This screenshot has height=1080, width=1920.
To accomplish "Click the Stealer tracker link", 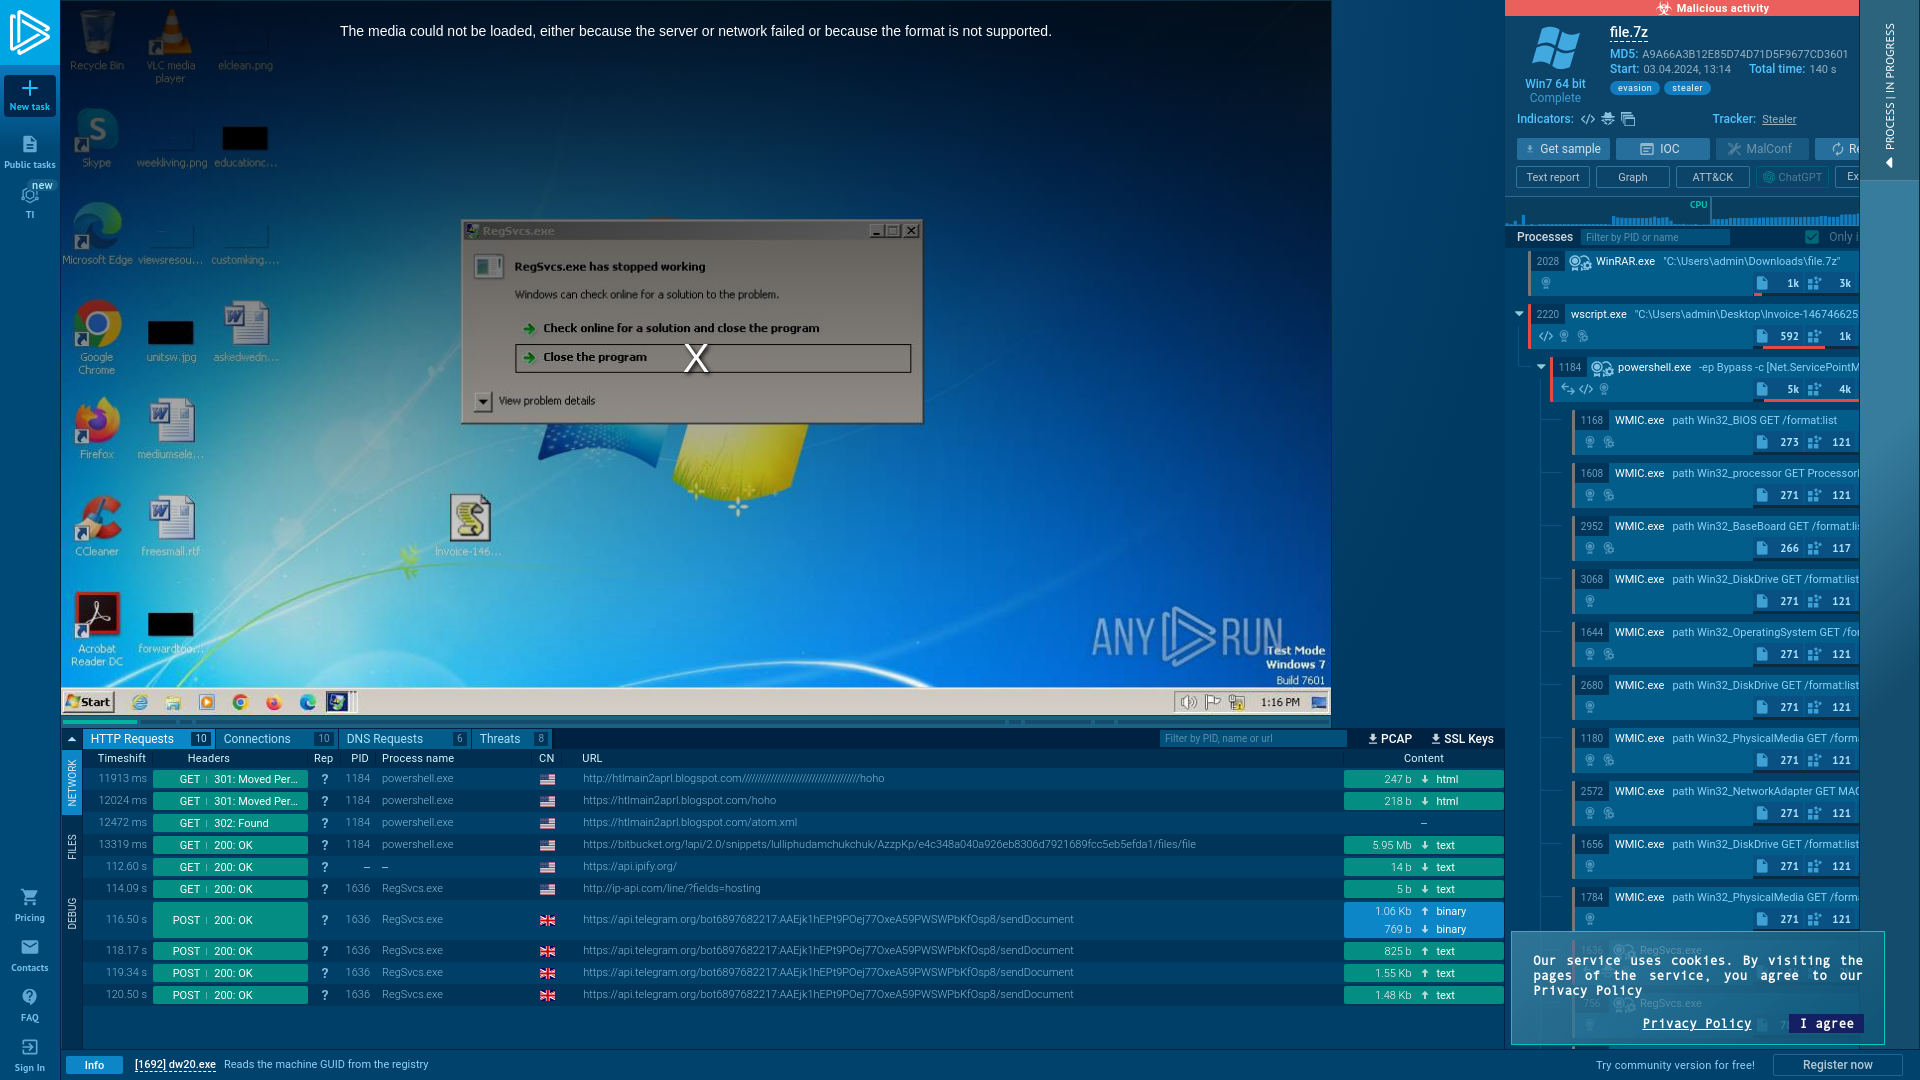I will (x=1779, y=119).
